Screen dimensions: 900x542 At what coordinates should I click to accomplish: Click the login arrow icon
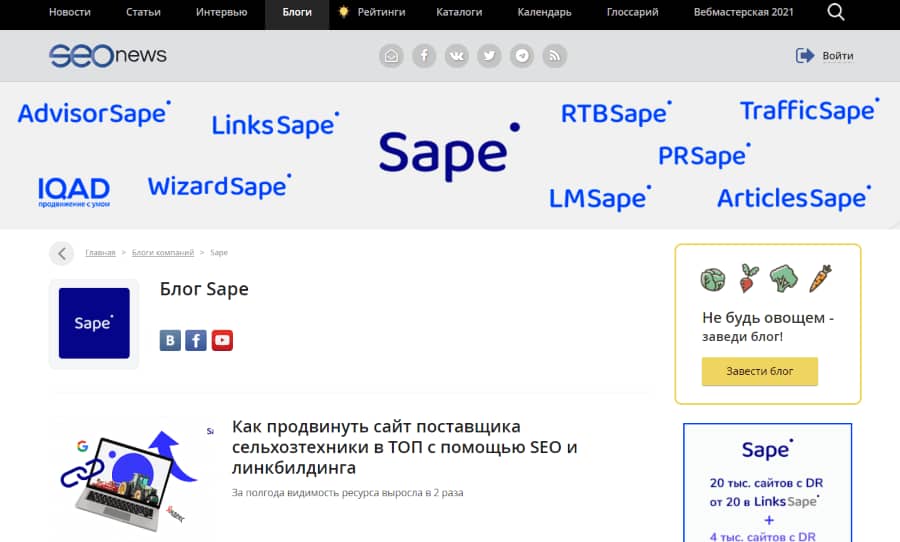coord(805,56)
